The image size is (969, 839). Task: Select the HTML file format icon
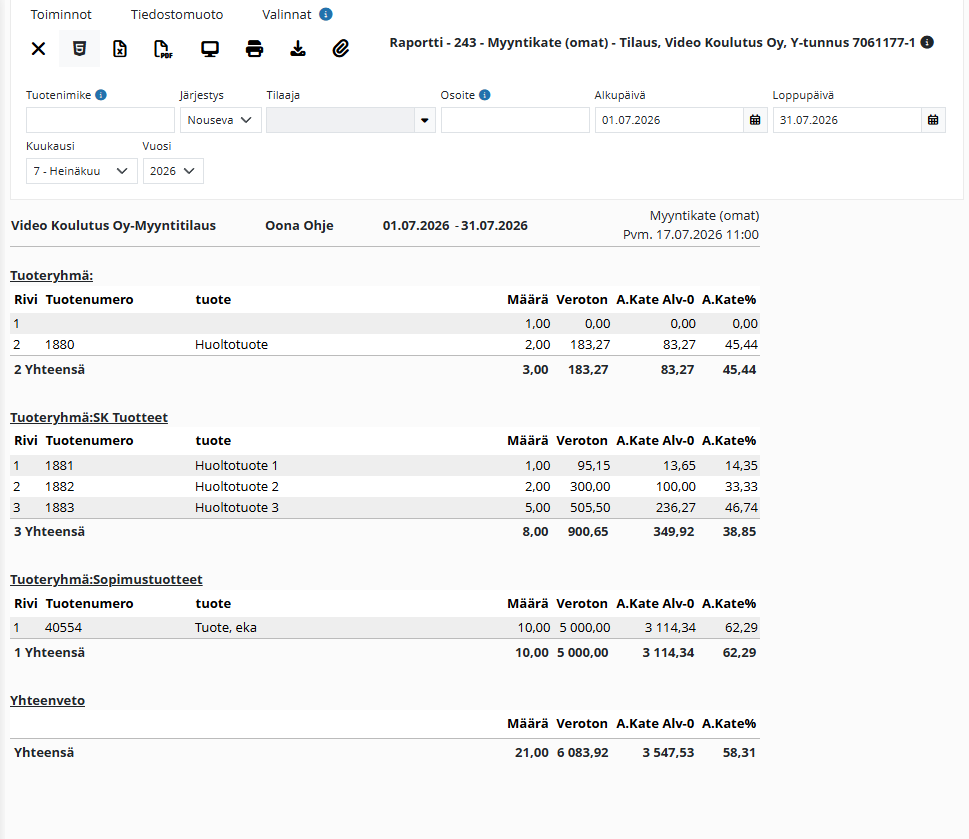pos(79,48)
